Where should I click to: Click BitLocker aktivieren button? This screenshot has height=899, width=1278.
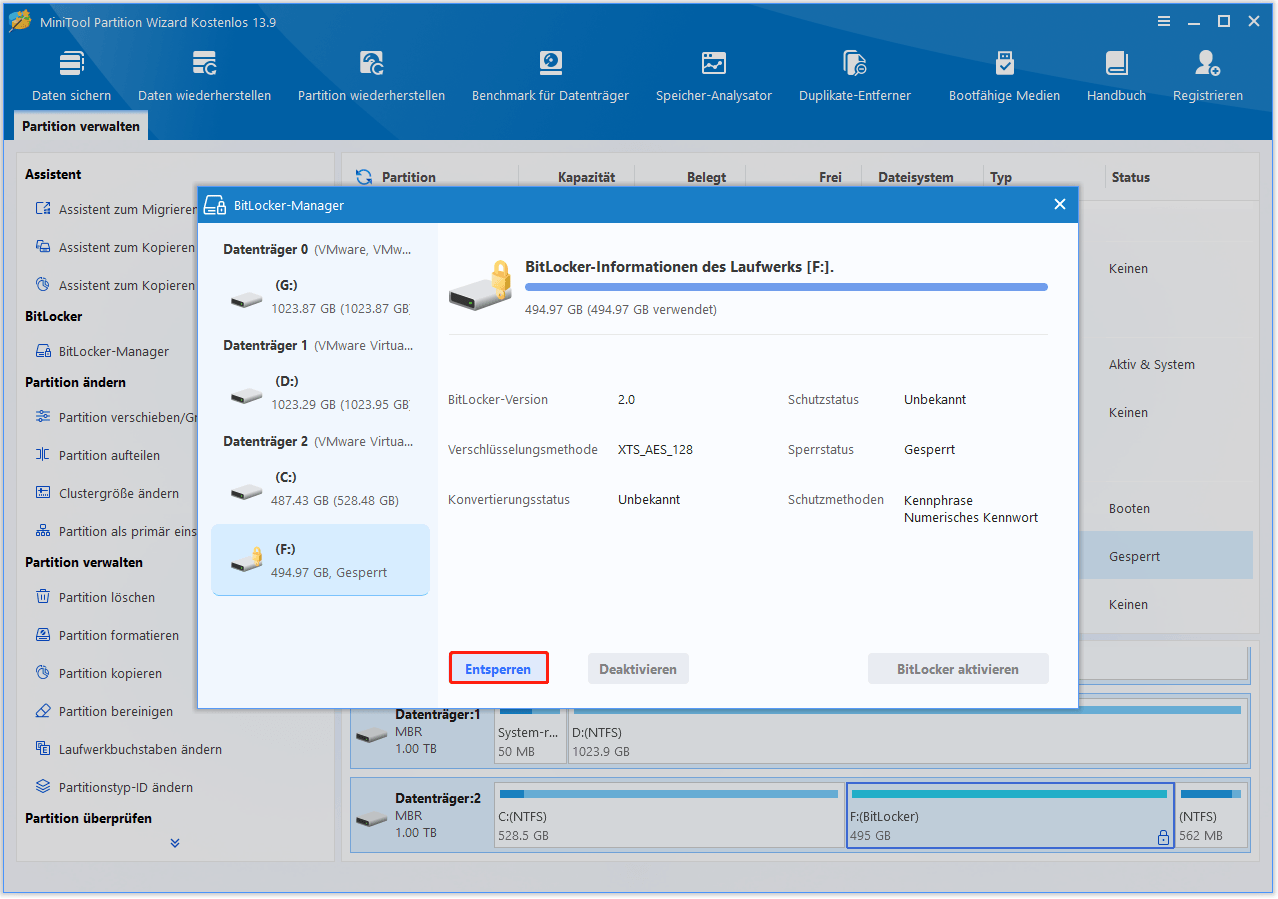958,669
